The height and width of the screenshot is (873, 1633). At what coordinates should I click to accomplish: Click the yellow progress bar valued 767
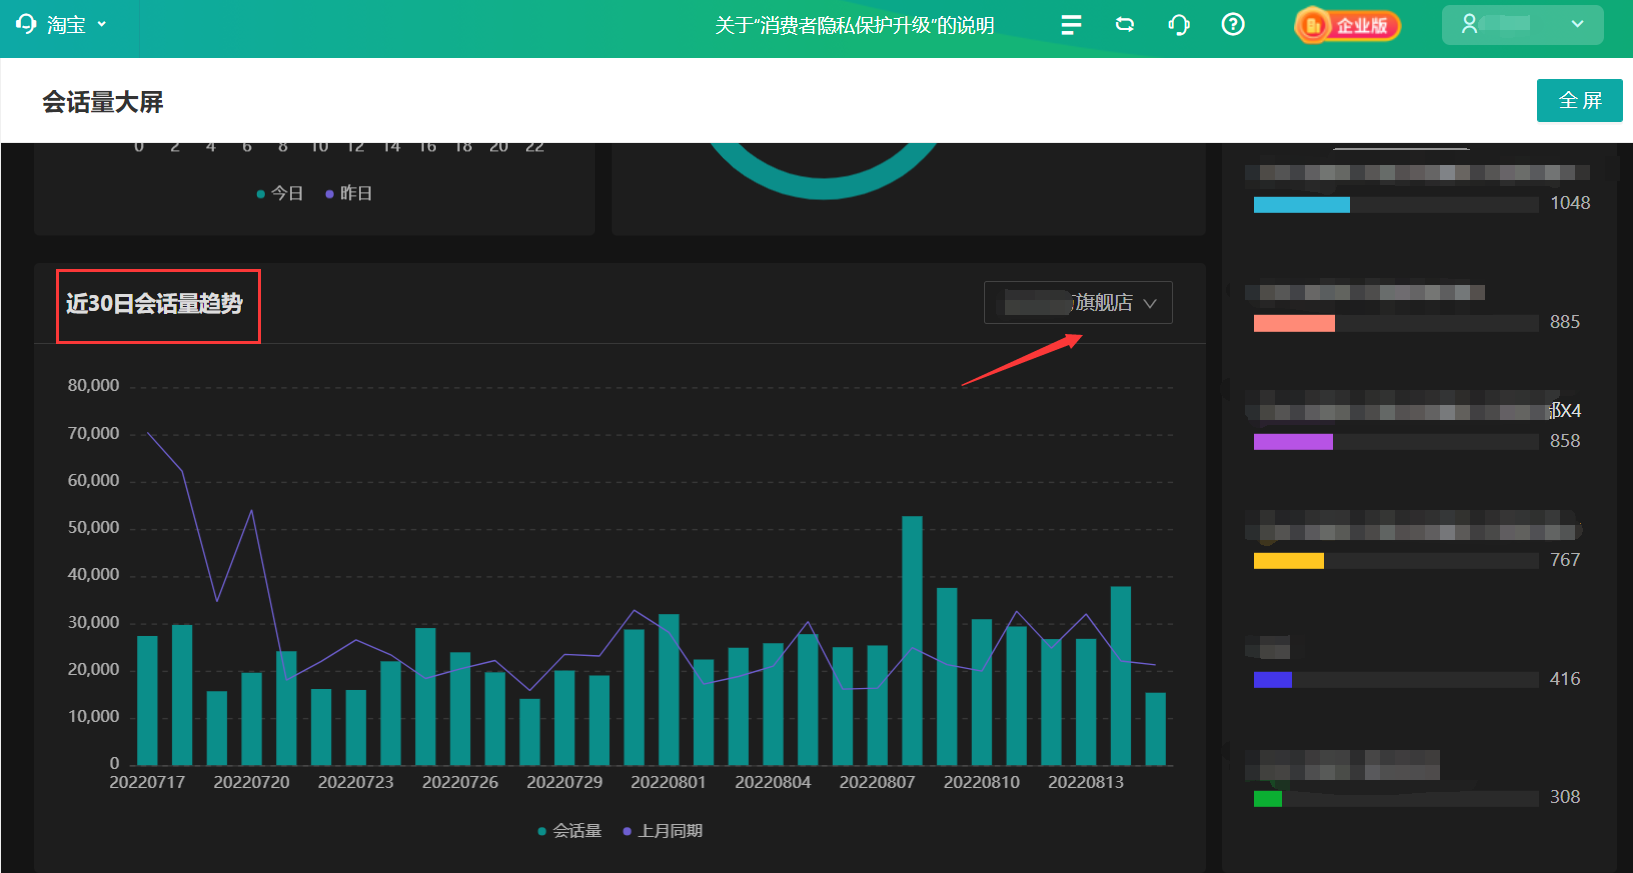(x=1289, y=561)
